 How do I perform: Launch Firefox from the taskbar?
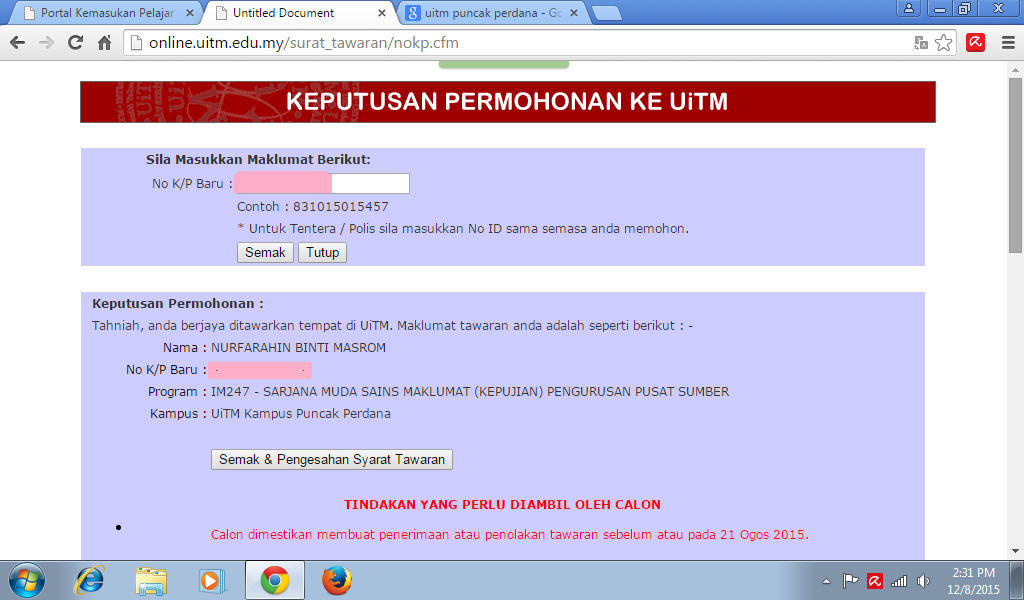[337, 580]
